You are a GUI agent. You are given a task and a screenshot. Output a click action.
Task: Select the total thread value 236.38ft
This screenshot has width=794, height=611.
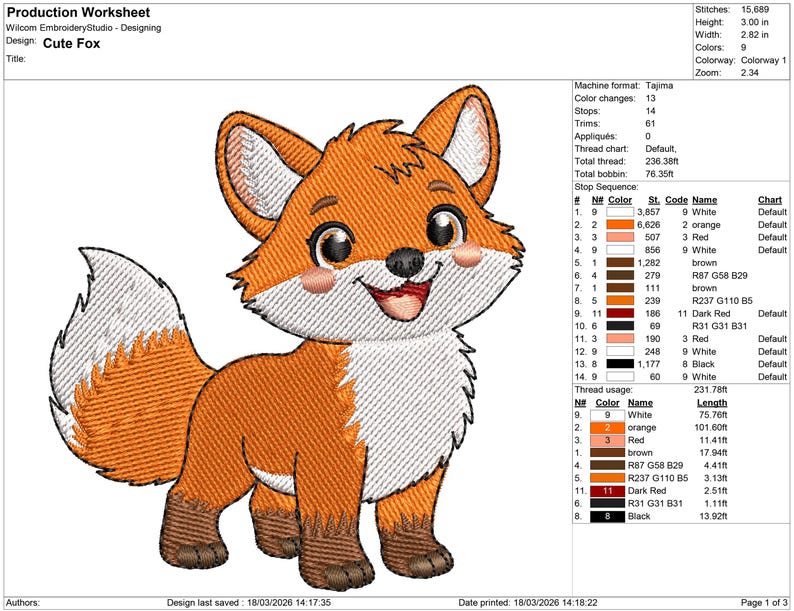coord(662,161)
